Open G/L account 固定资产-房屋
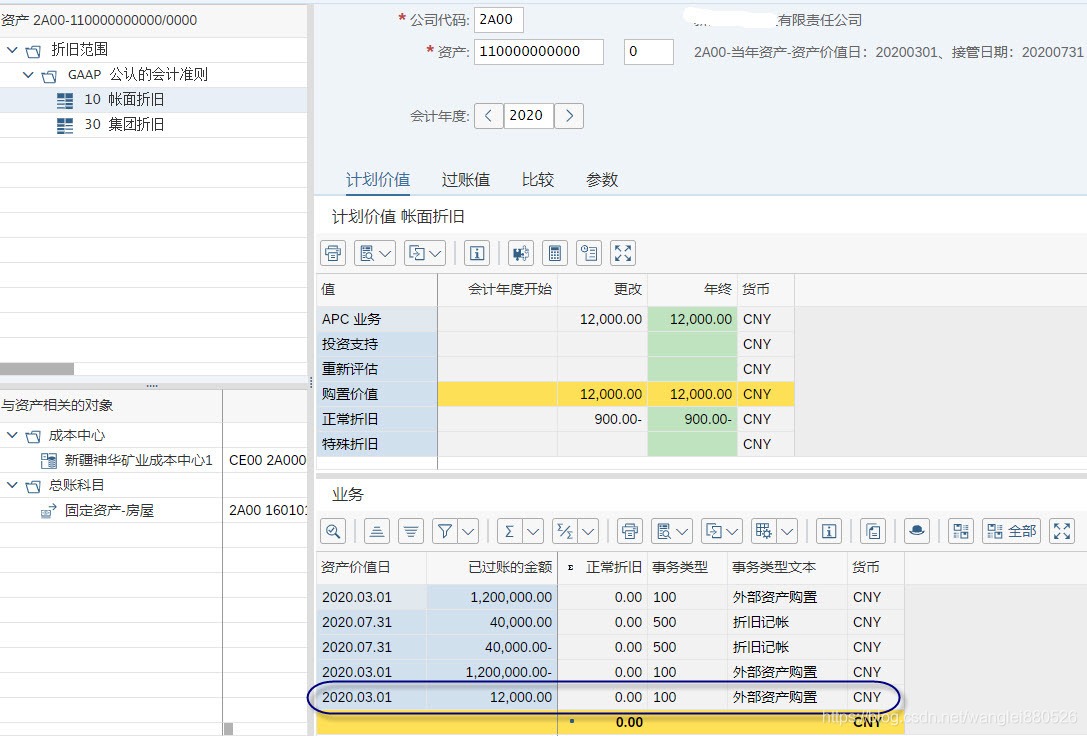 109,511
